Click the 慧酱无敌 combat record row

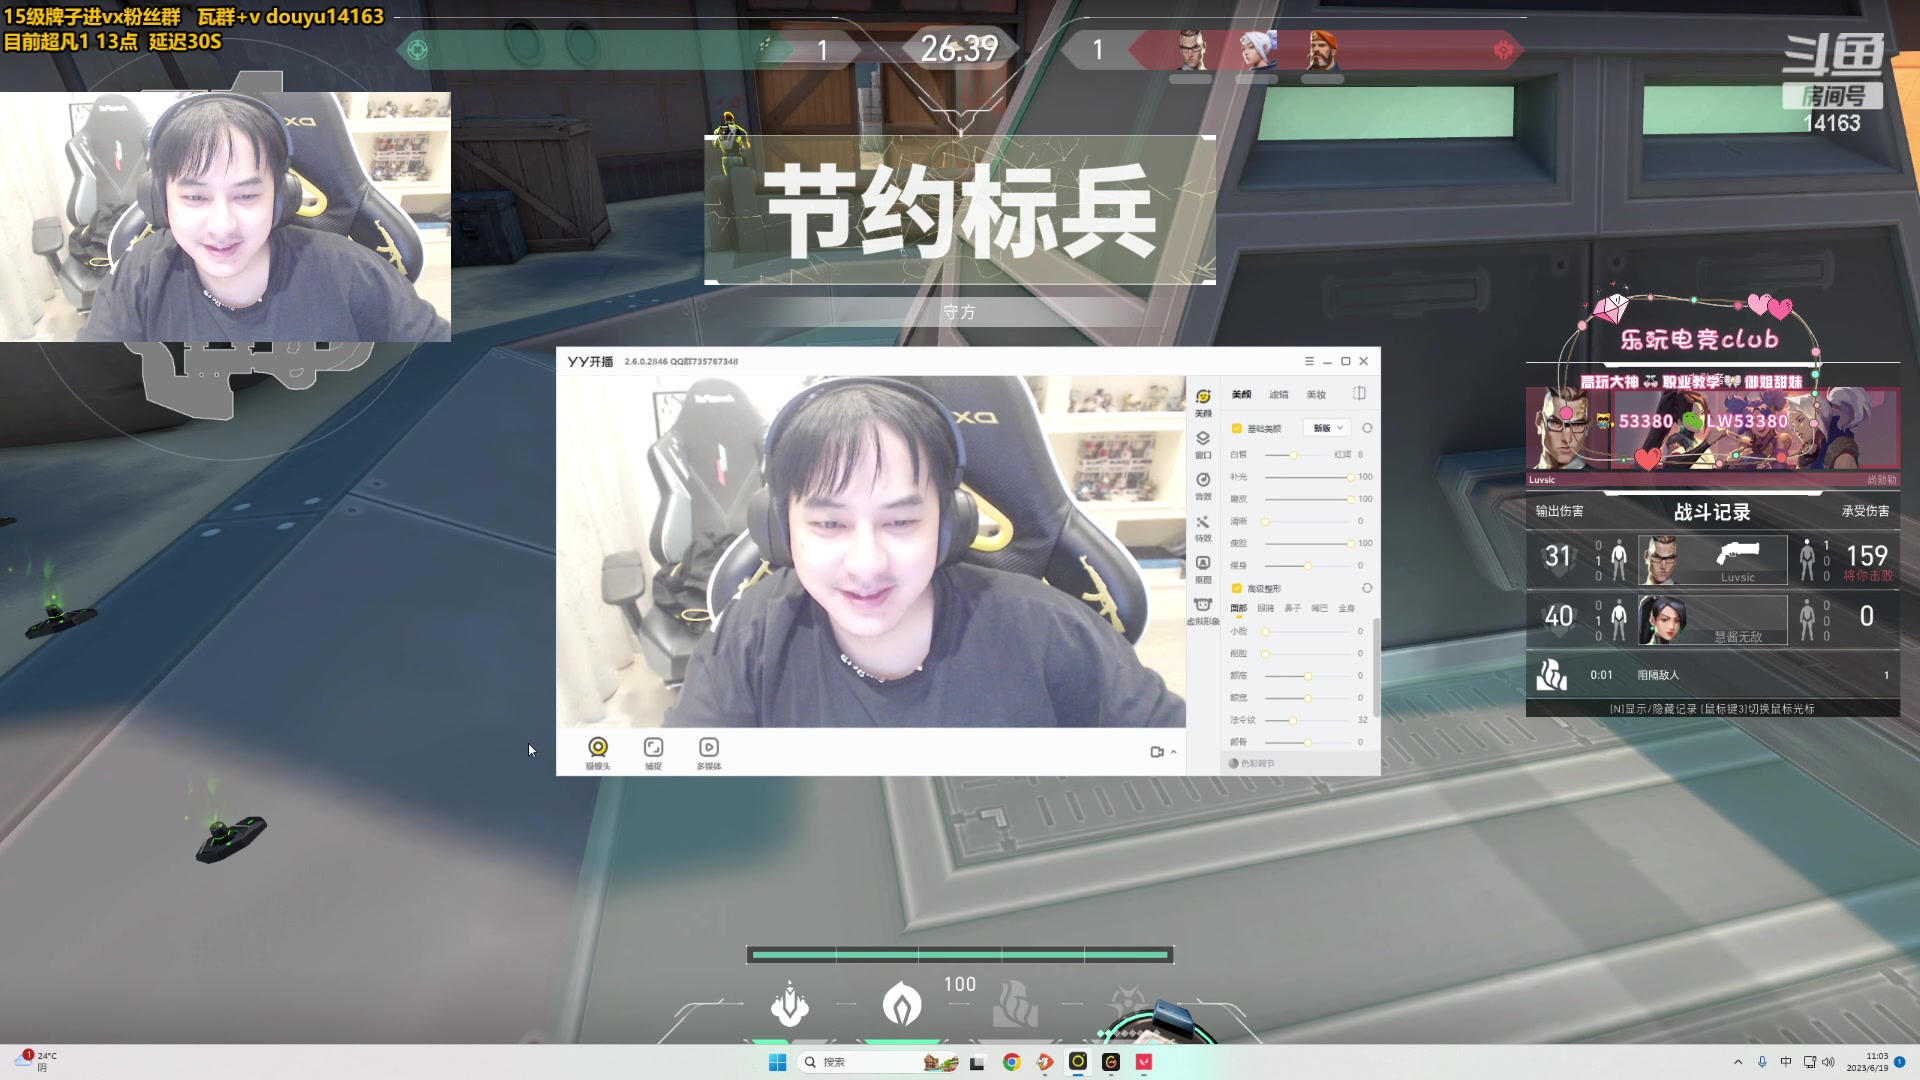pos(1712,619)
